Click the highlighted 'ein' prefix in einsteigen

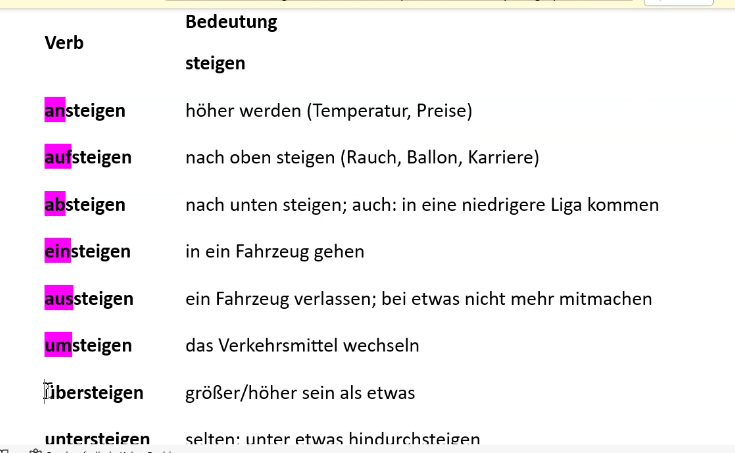[57, 251]
